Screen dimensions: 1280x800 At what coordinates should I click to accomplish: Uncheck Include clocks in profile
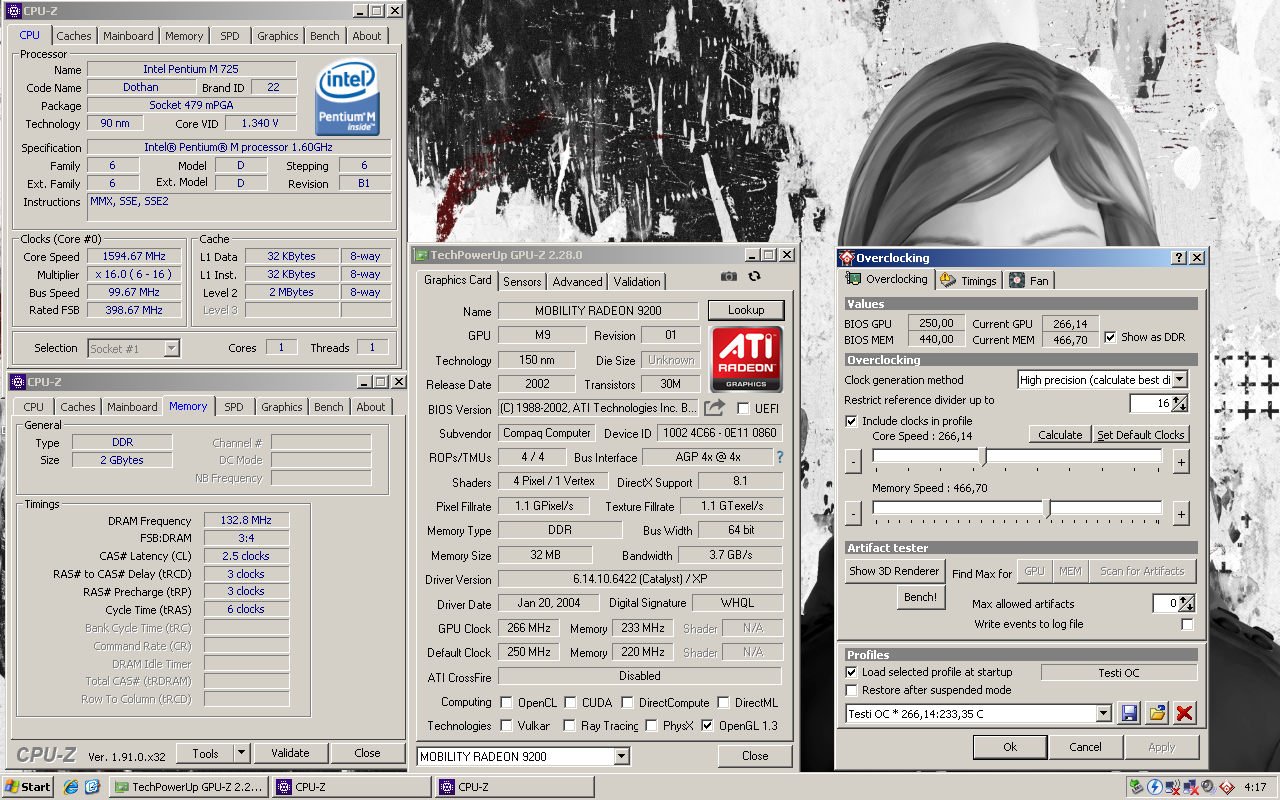click(851, 421)
